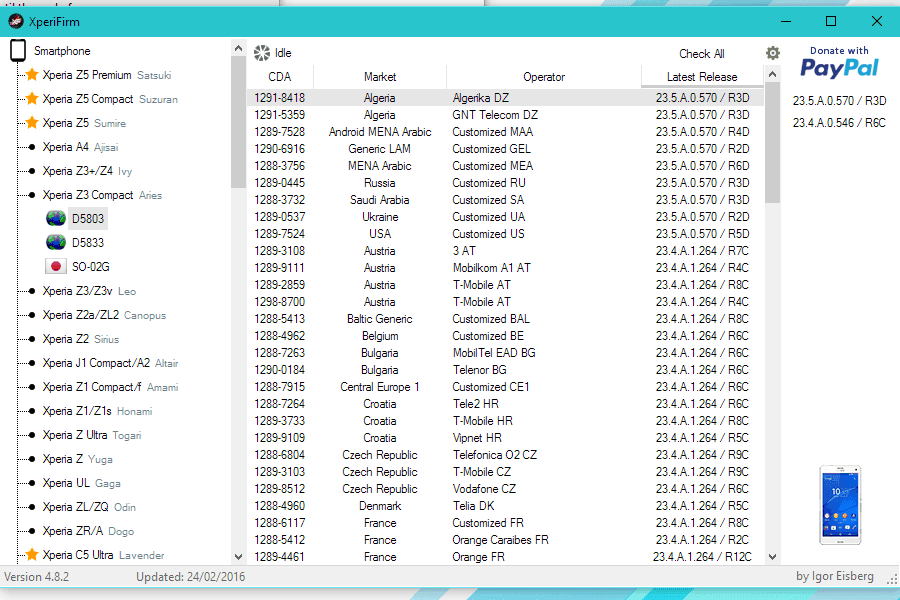
Task: Select the Algerika DZ firmware row
Action: (506, 98)
